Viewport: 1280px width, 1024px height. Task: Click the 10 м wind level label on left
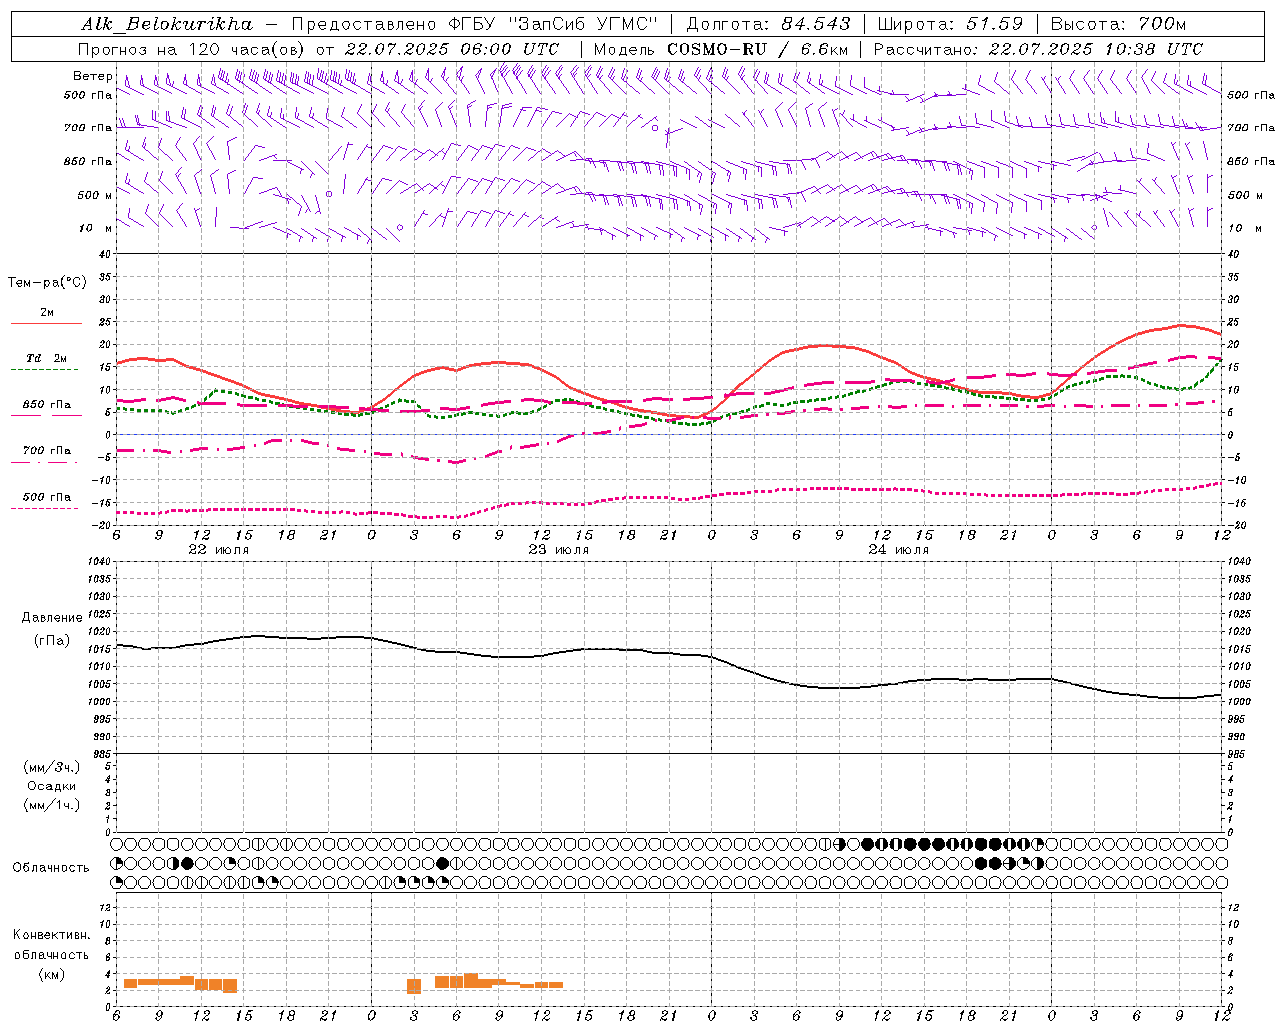click(x=96, y=228)
